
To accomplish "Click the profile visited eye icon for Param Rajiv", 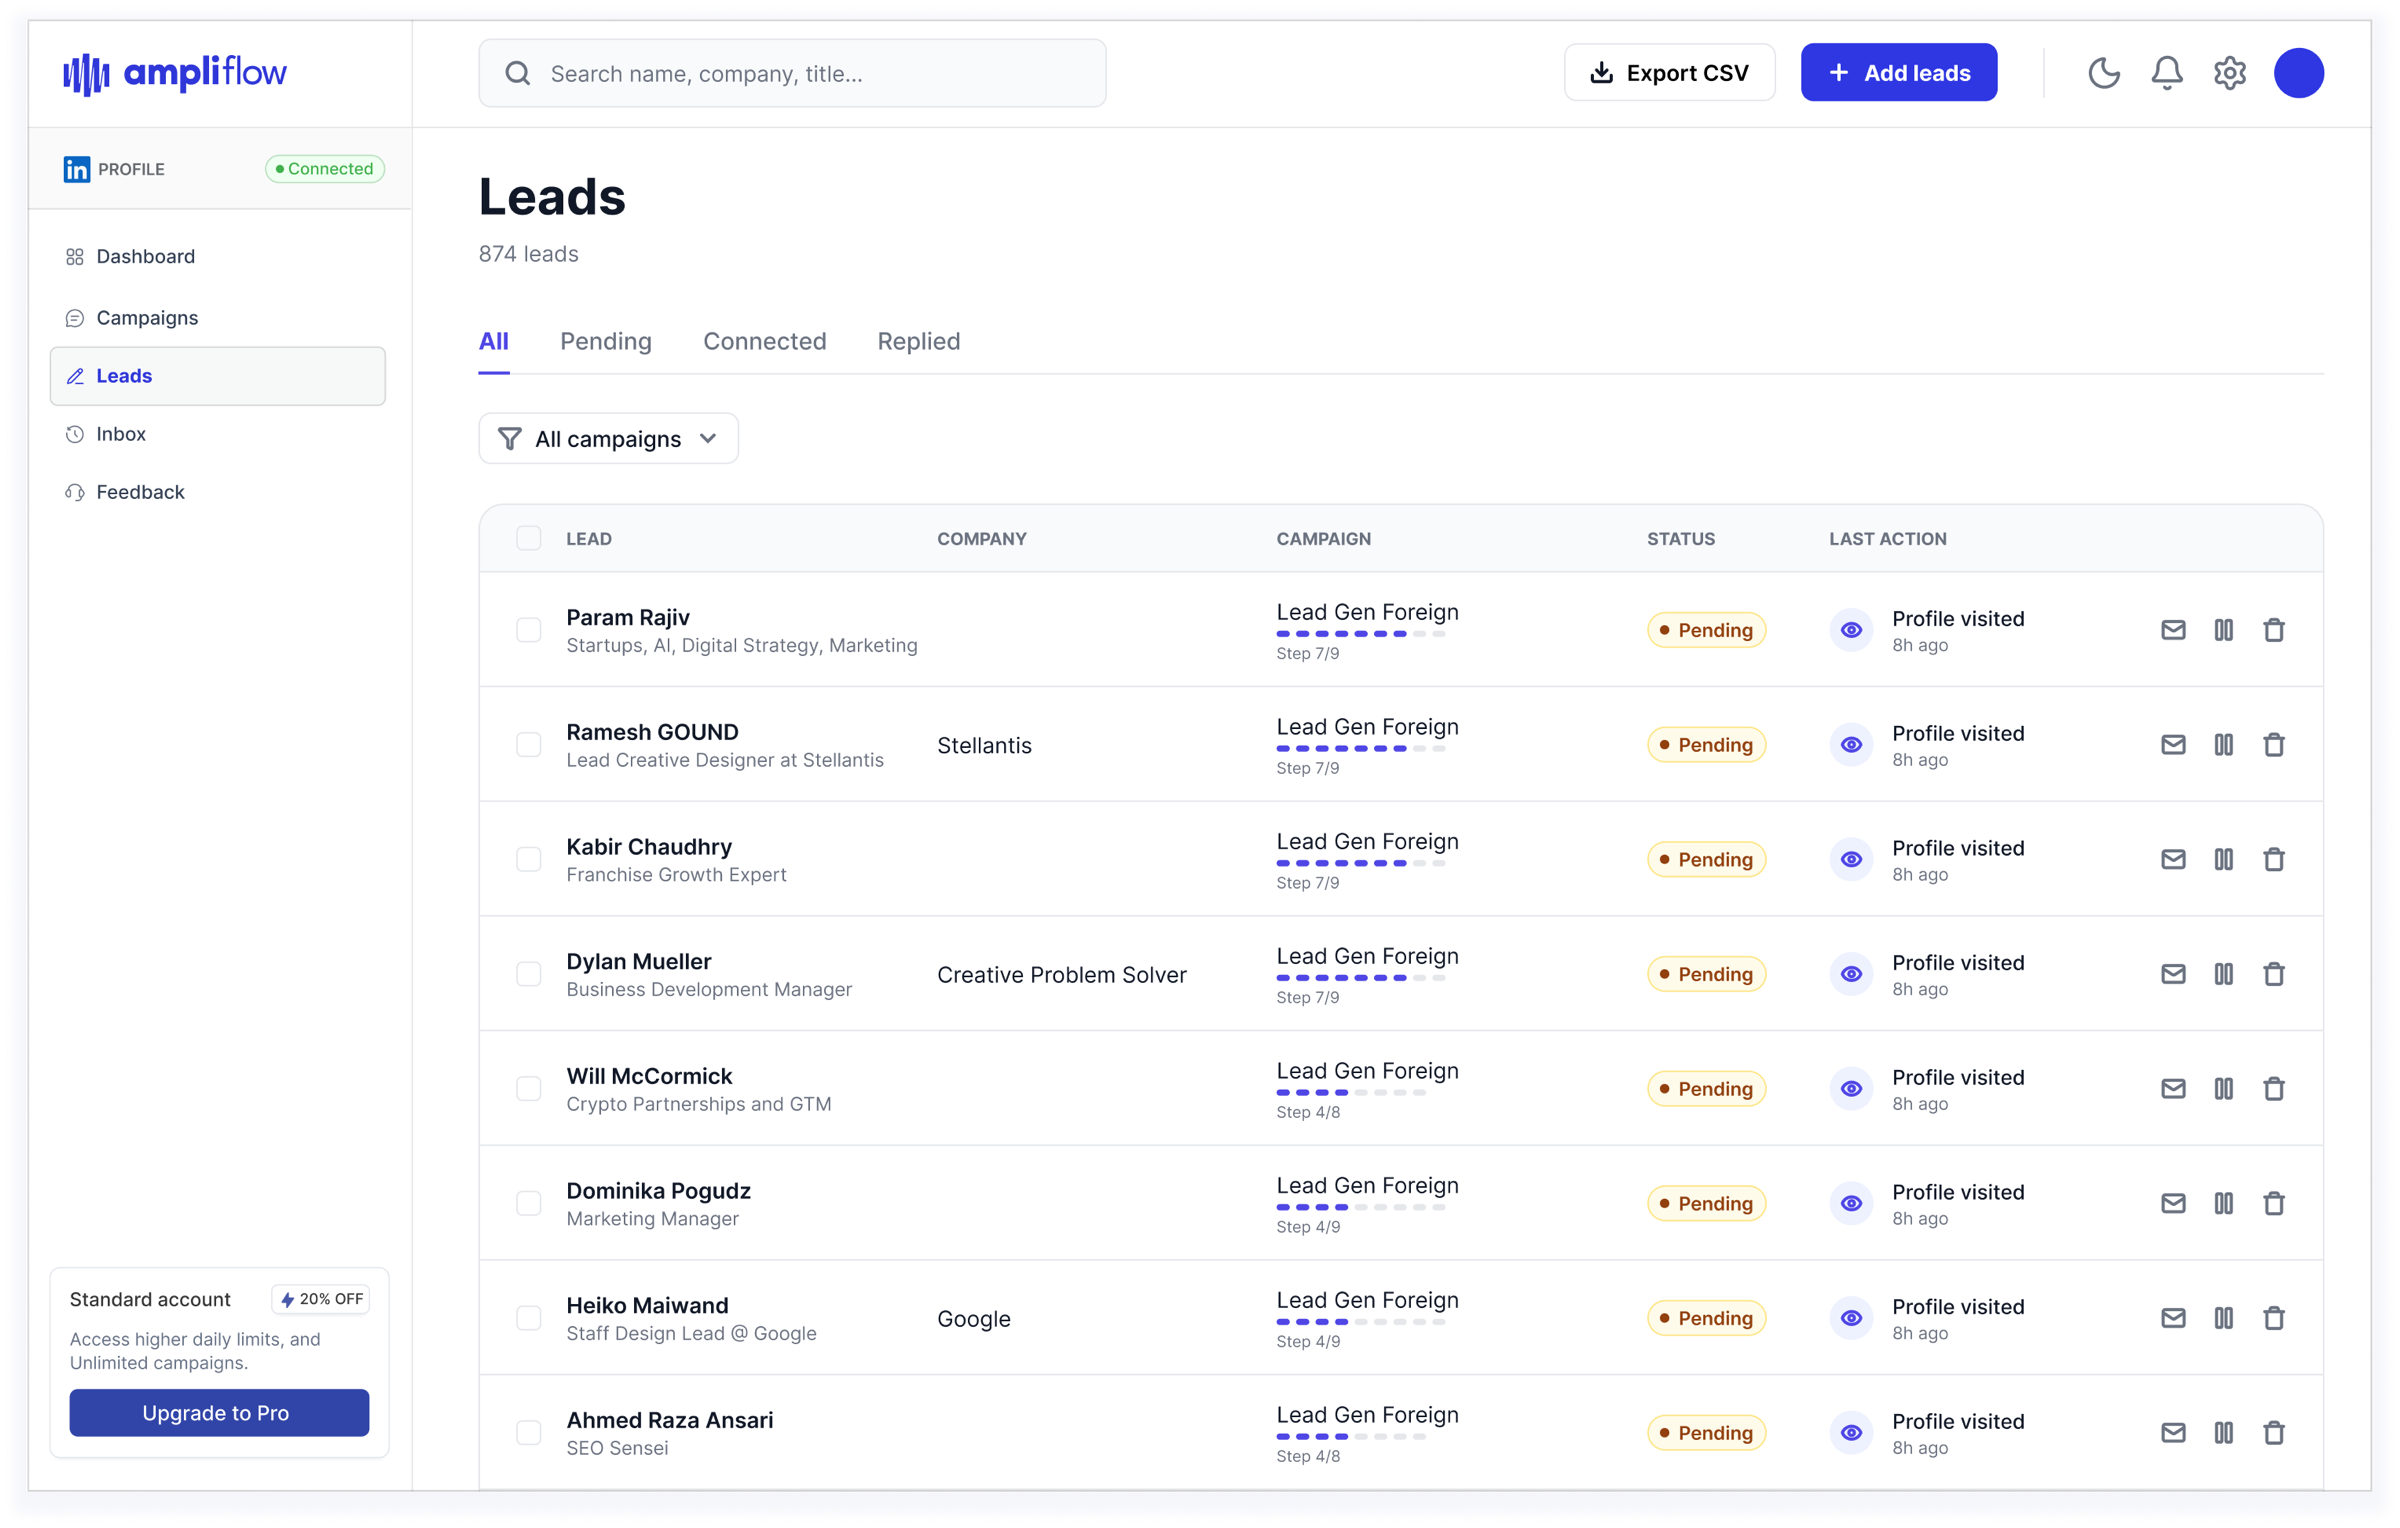I will point(1852,630).
